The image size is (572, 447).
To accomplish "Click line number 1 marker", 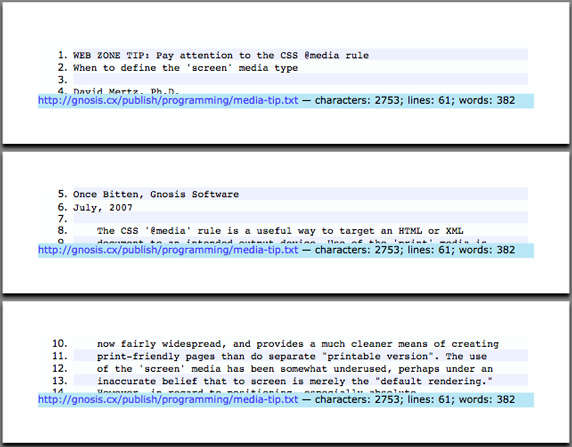I will [63, 55].
